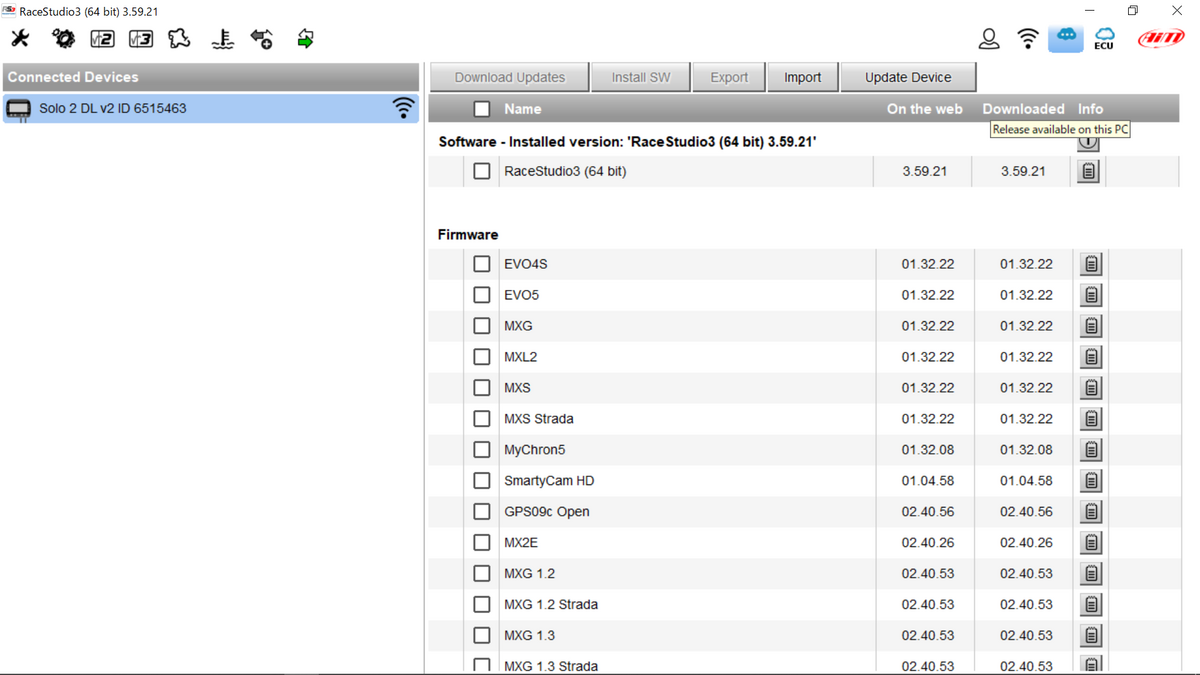
Task: Open release info for MXS Strada firmware
Action: pos(1091,419)
